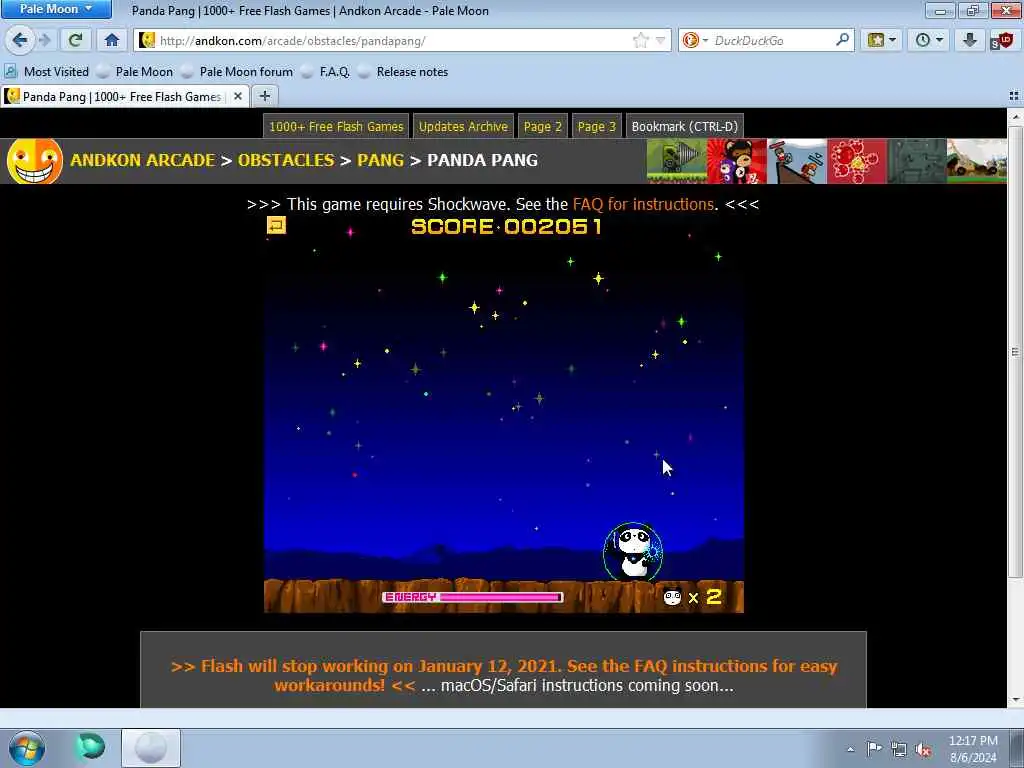Image resolution: width=1024 pixels, height=768 pixels.
Task: Open the truck on grass game thumbnail
Action: coord(977,161)
